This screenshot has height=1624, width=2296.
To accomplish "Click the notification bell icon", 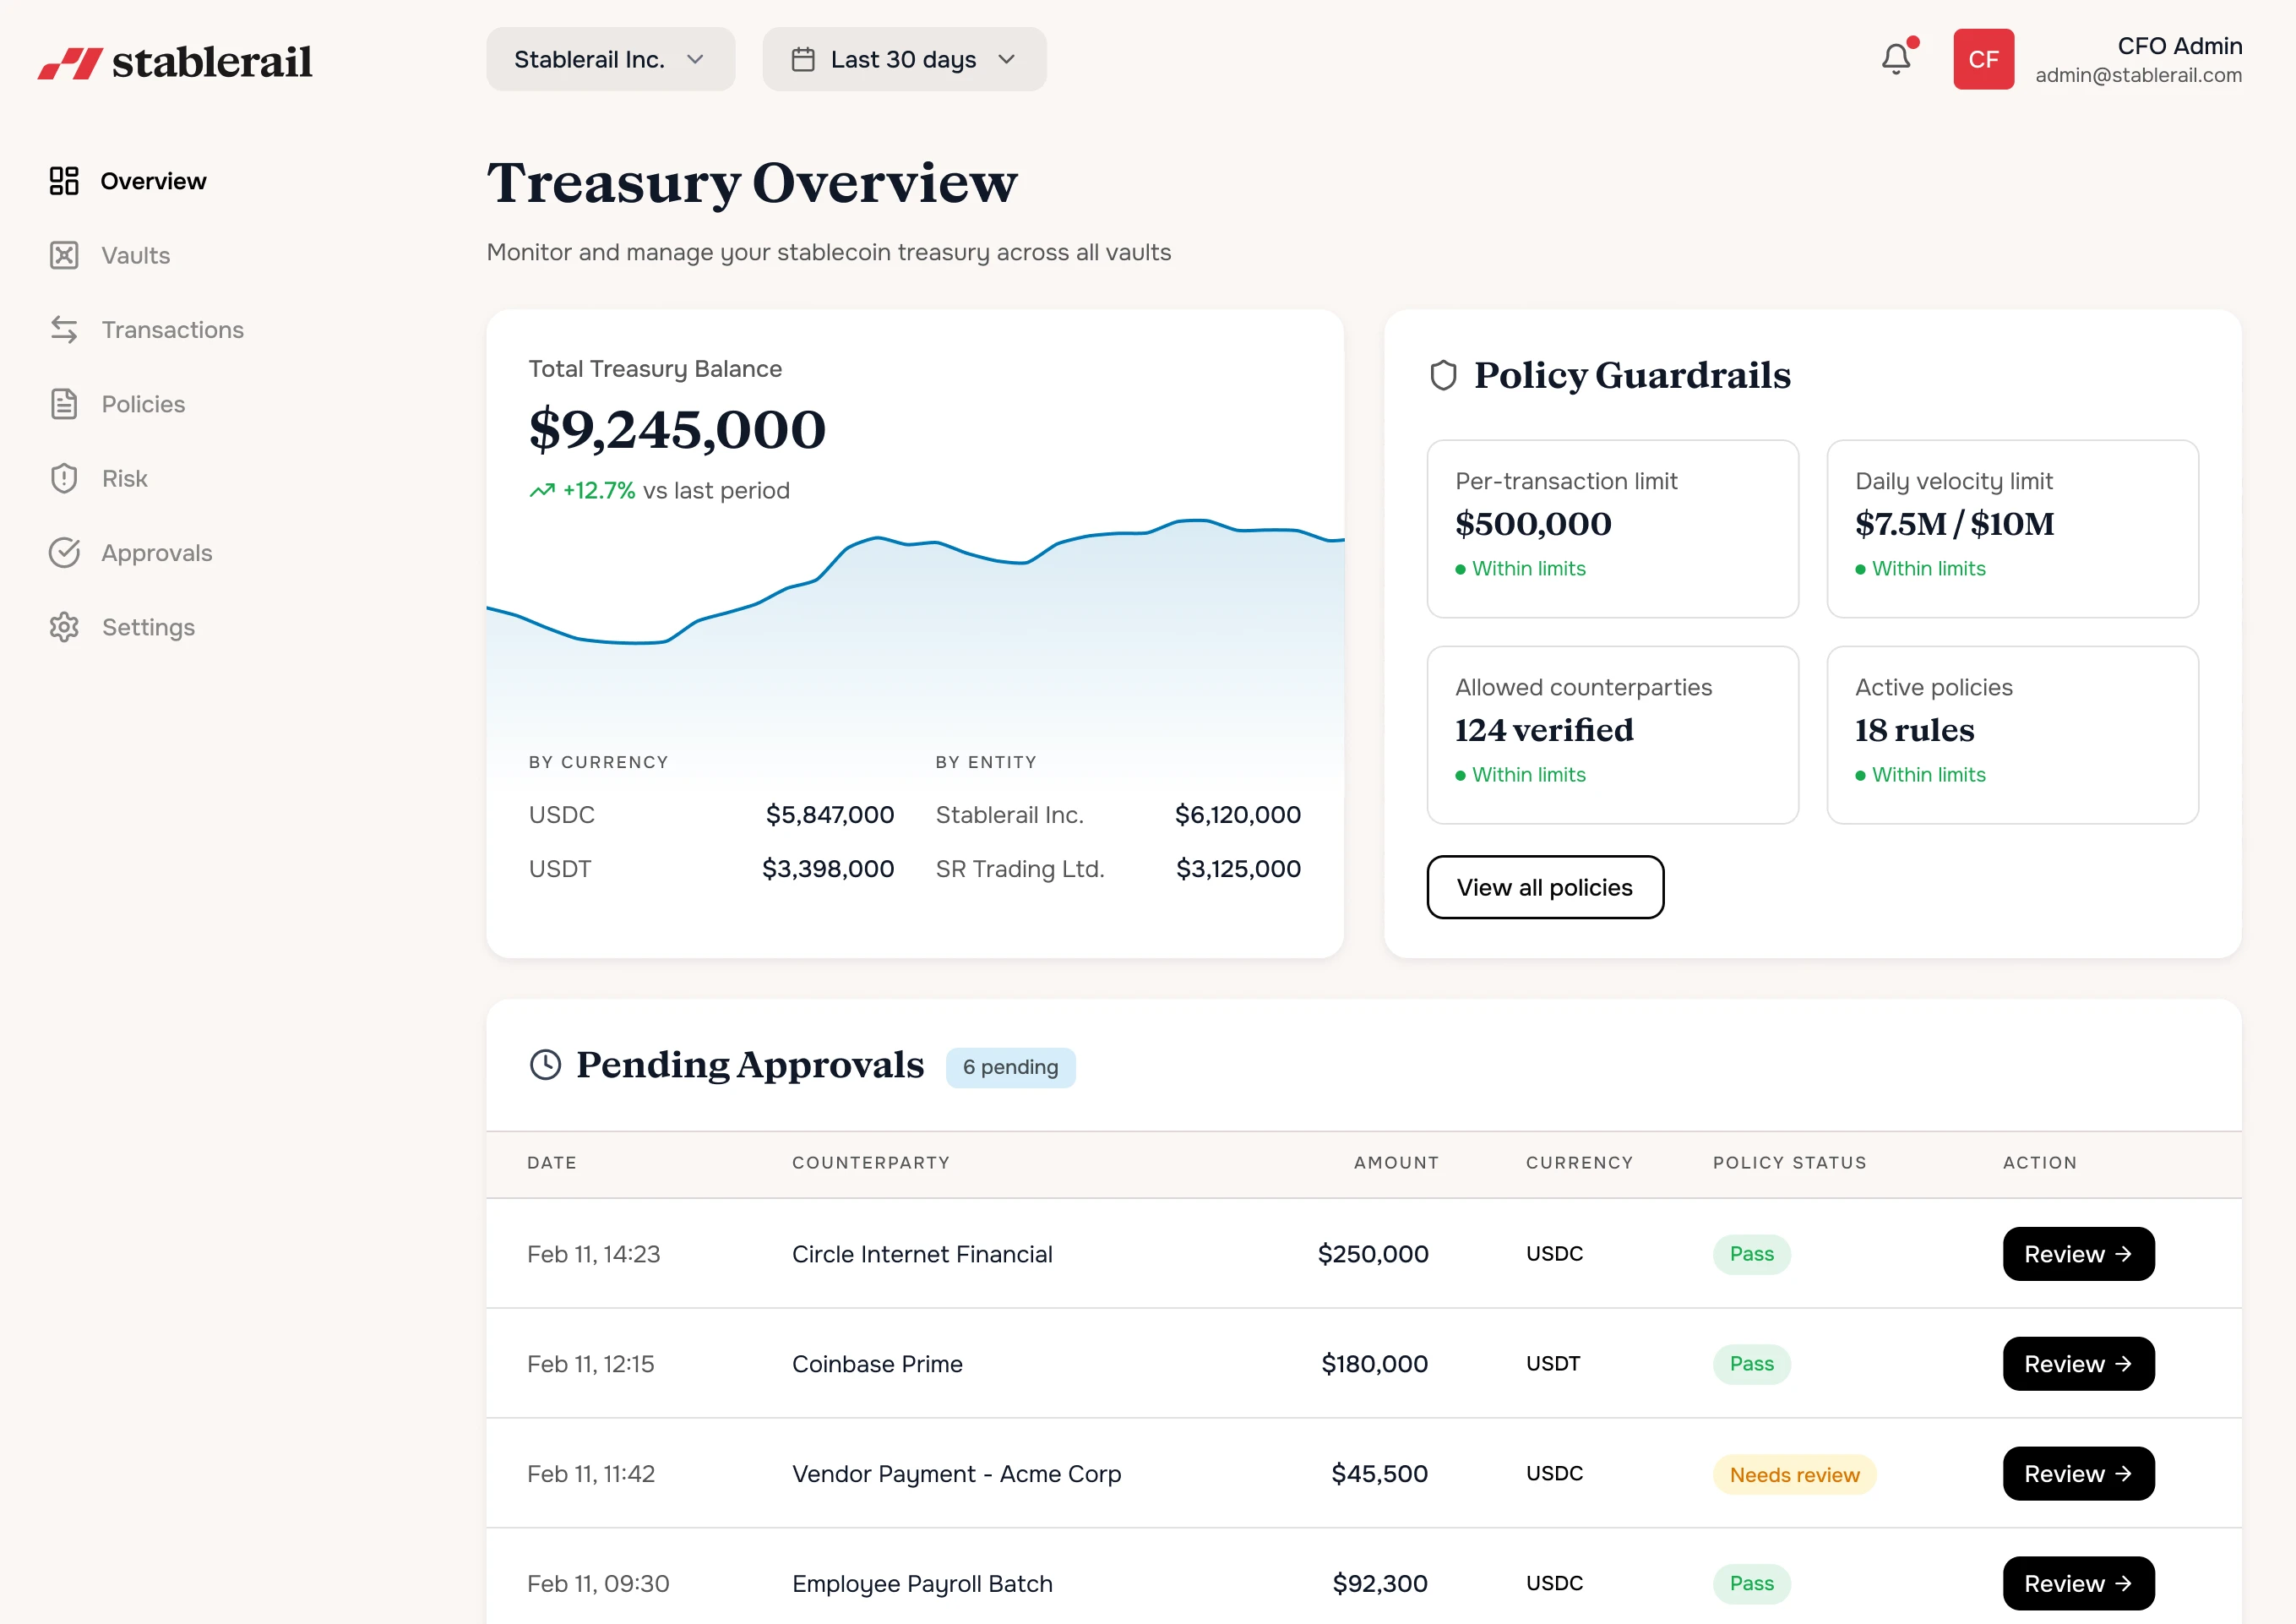I will click(1895, 59).
